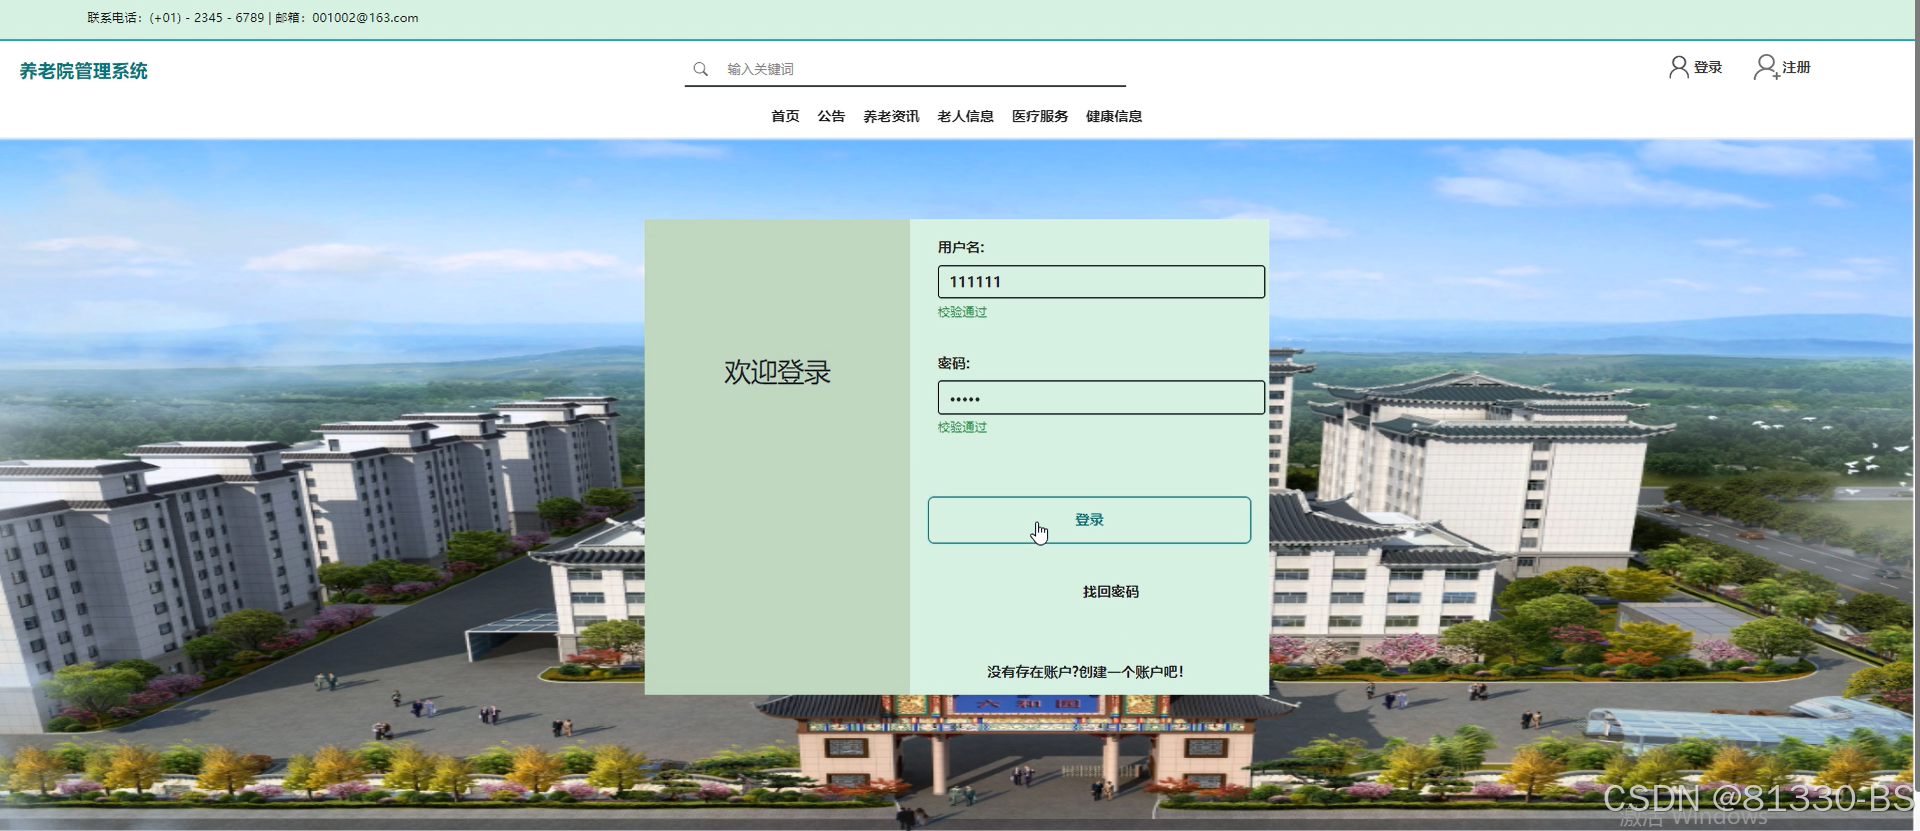Open the 老人信息 menu item

pyautogui.click(x=965, y=116)
